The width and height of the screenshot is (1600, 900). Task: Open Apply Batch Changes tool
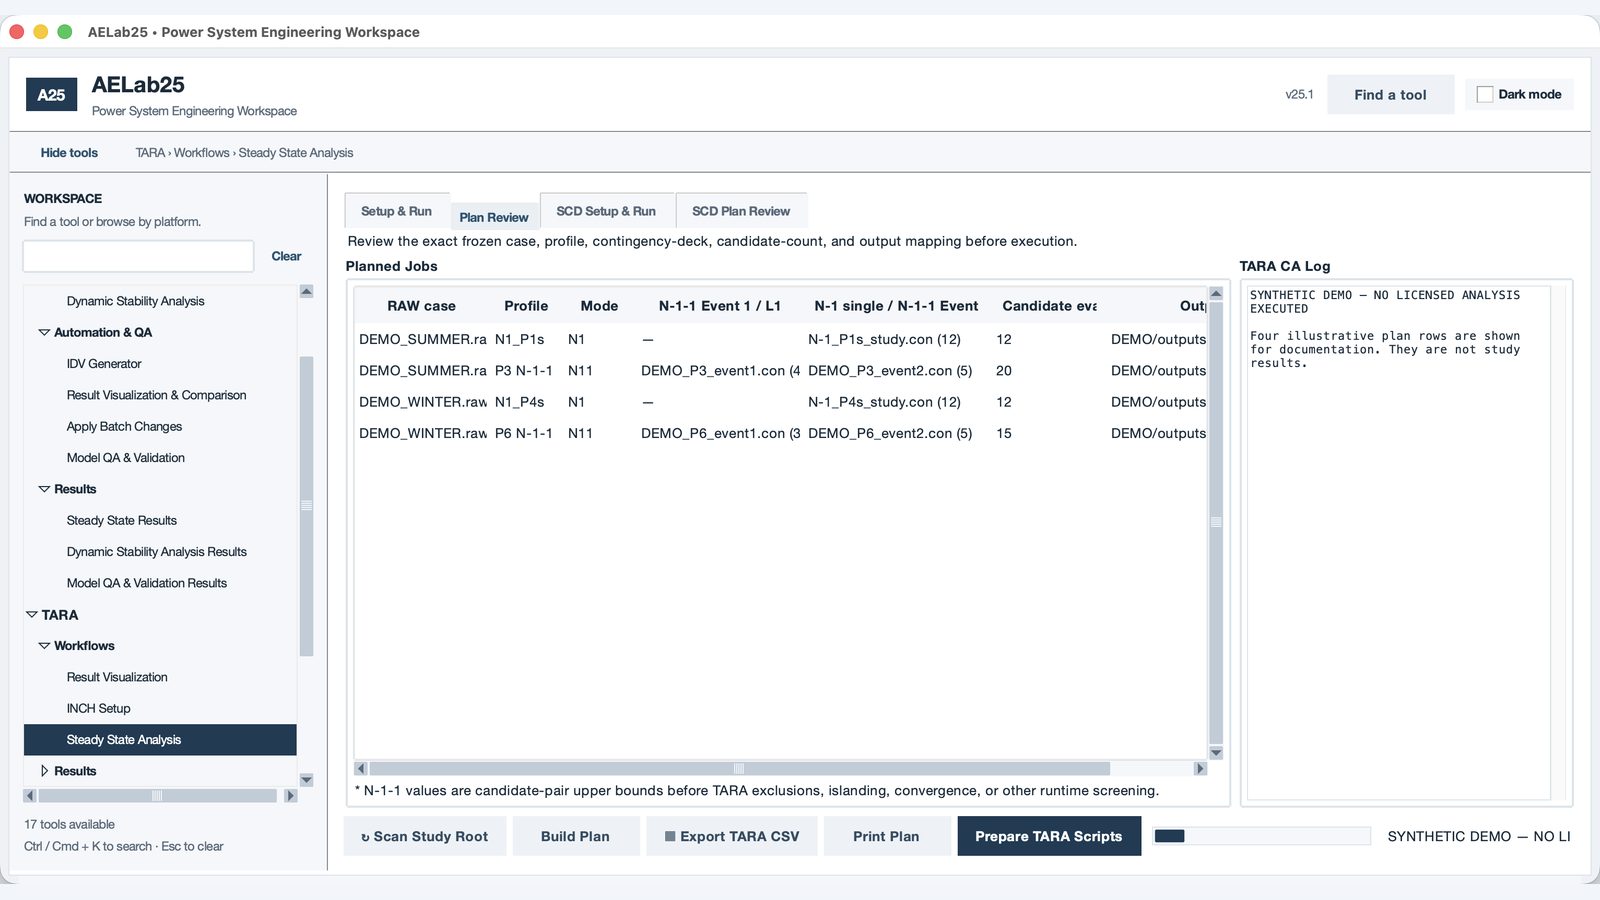coord(124,426)
